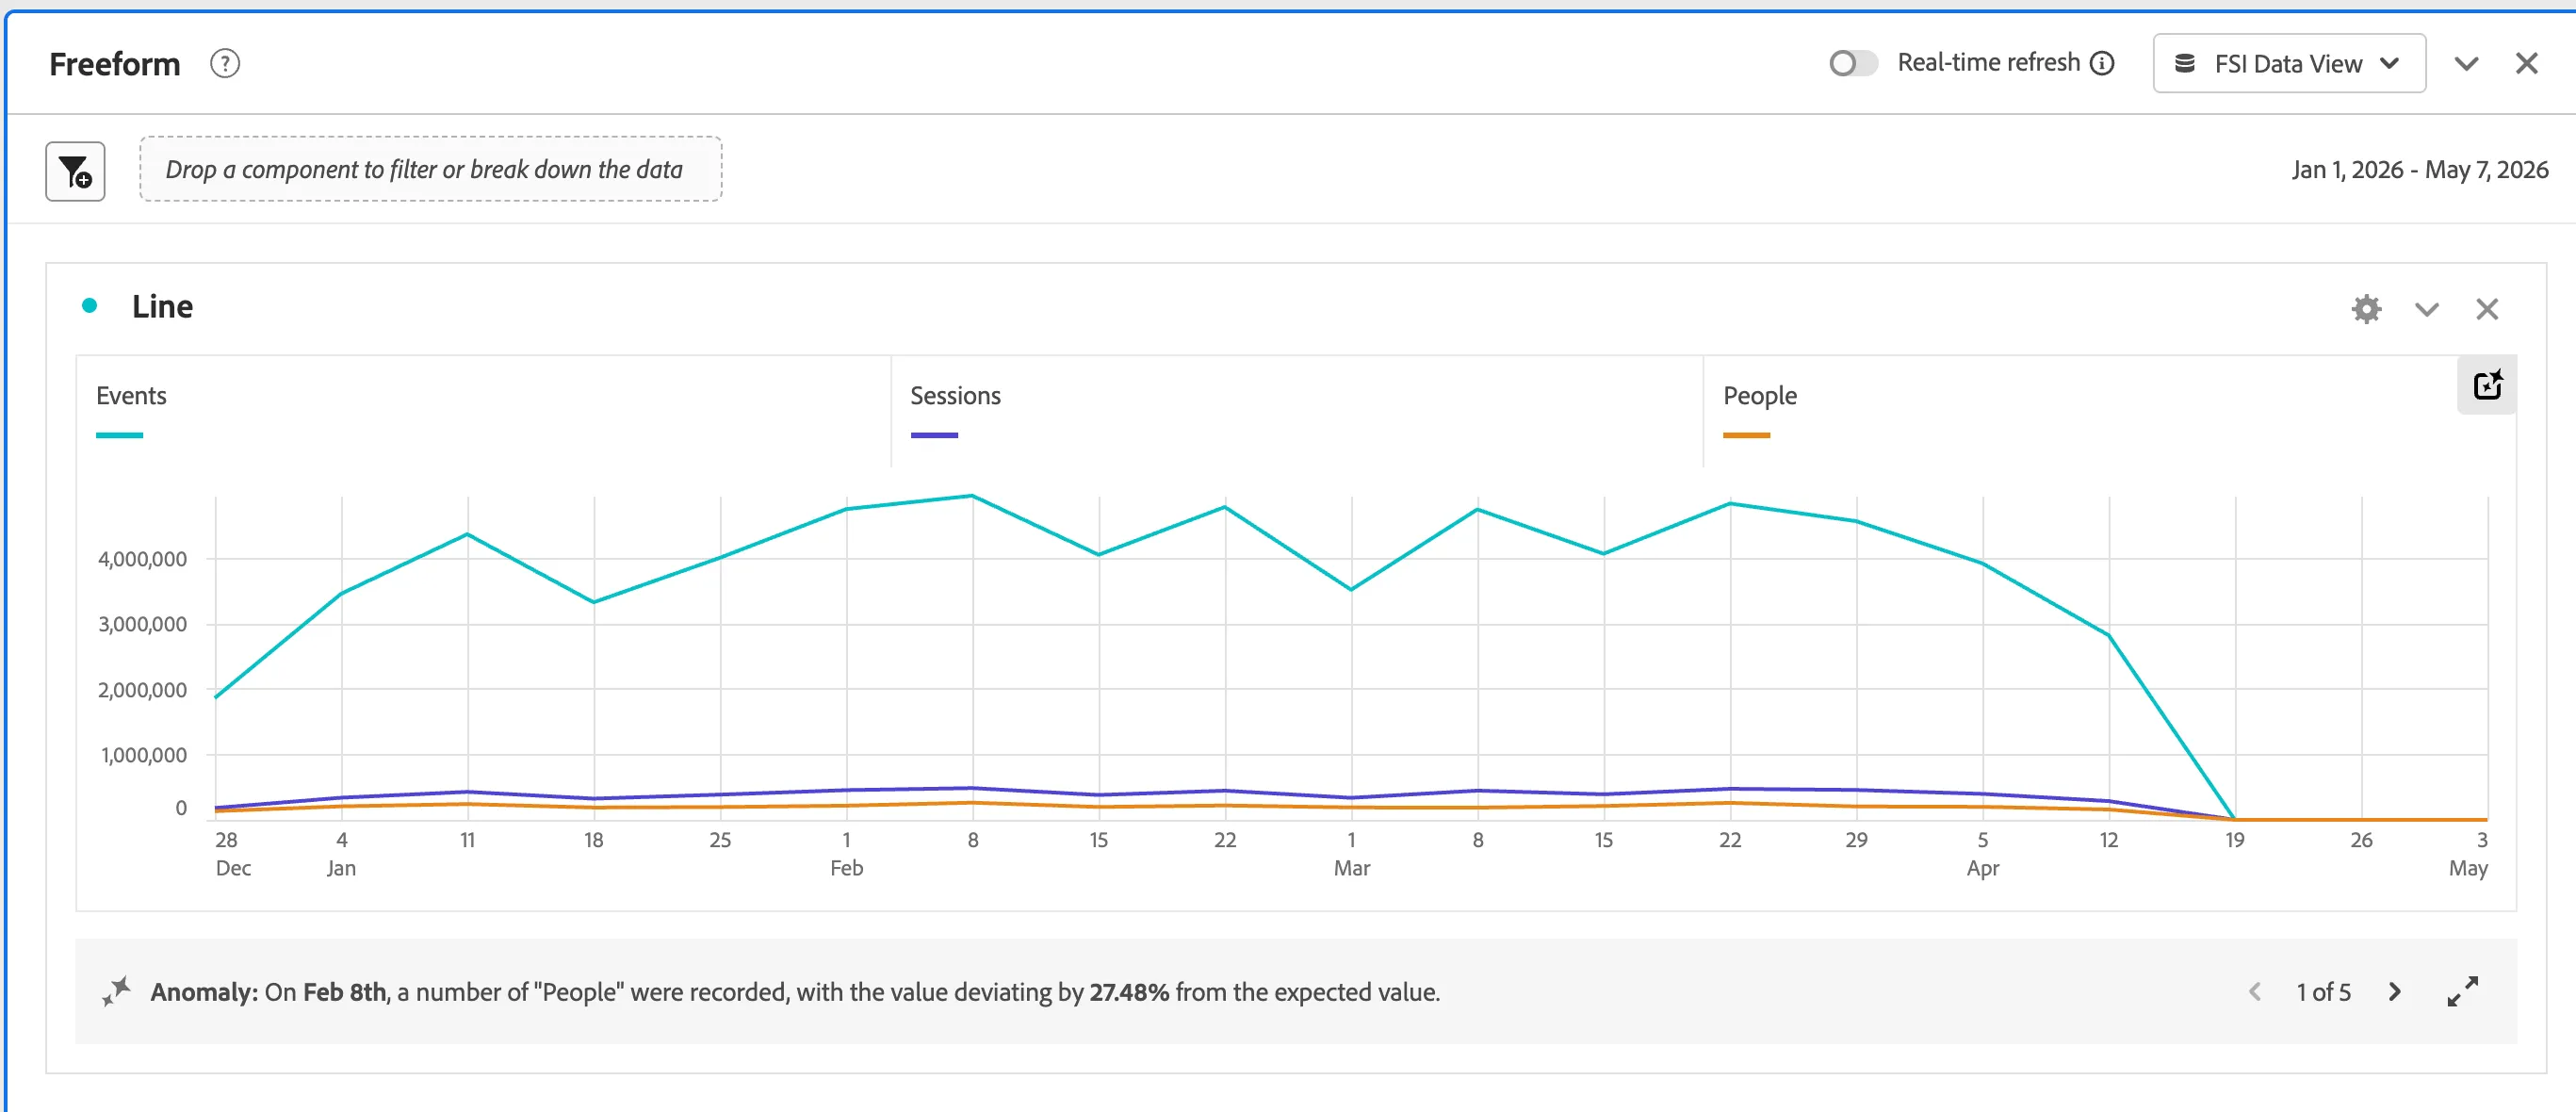Click the anomaly sparkle icon

(116, 992)
